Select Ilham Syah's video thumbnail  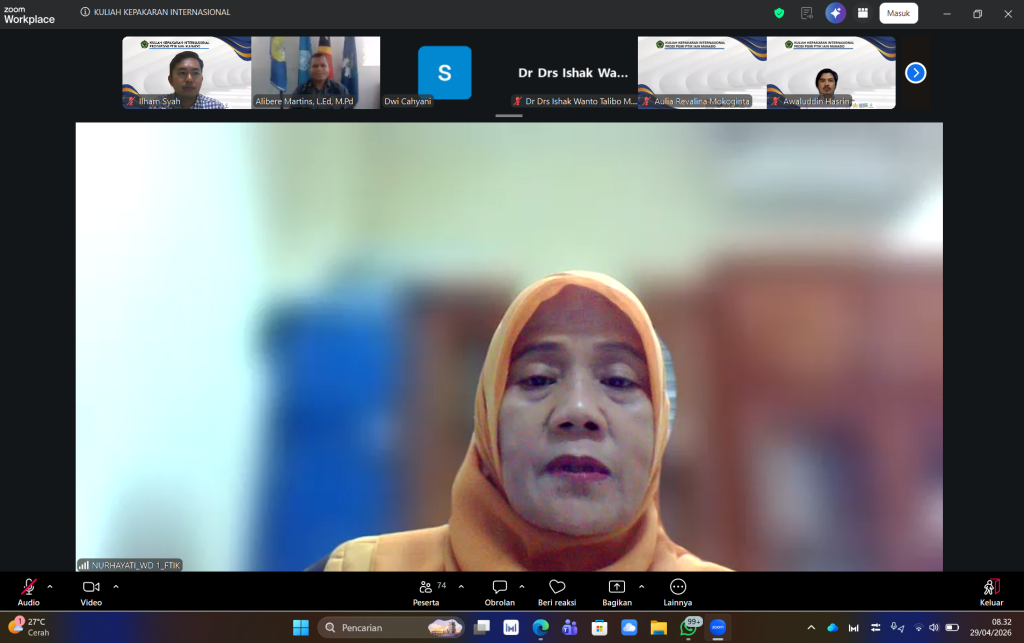(x=186, y=72)
